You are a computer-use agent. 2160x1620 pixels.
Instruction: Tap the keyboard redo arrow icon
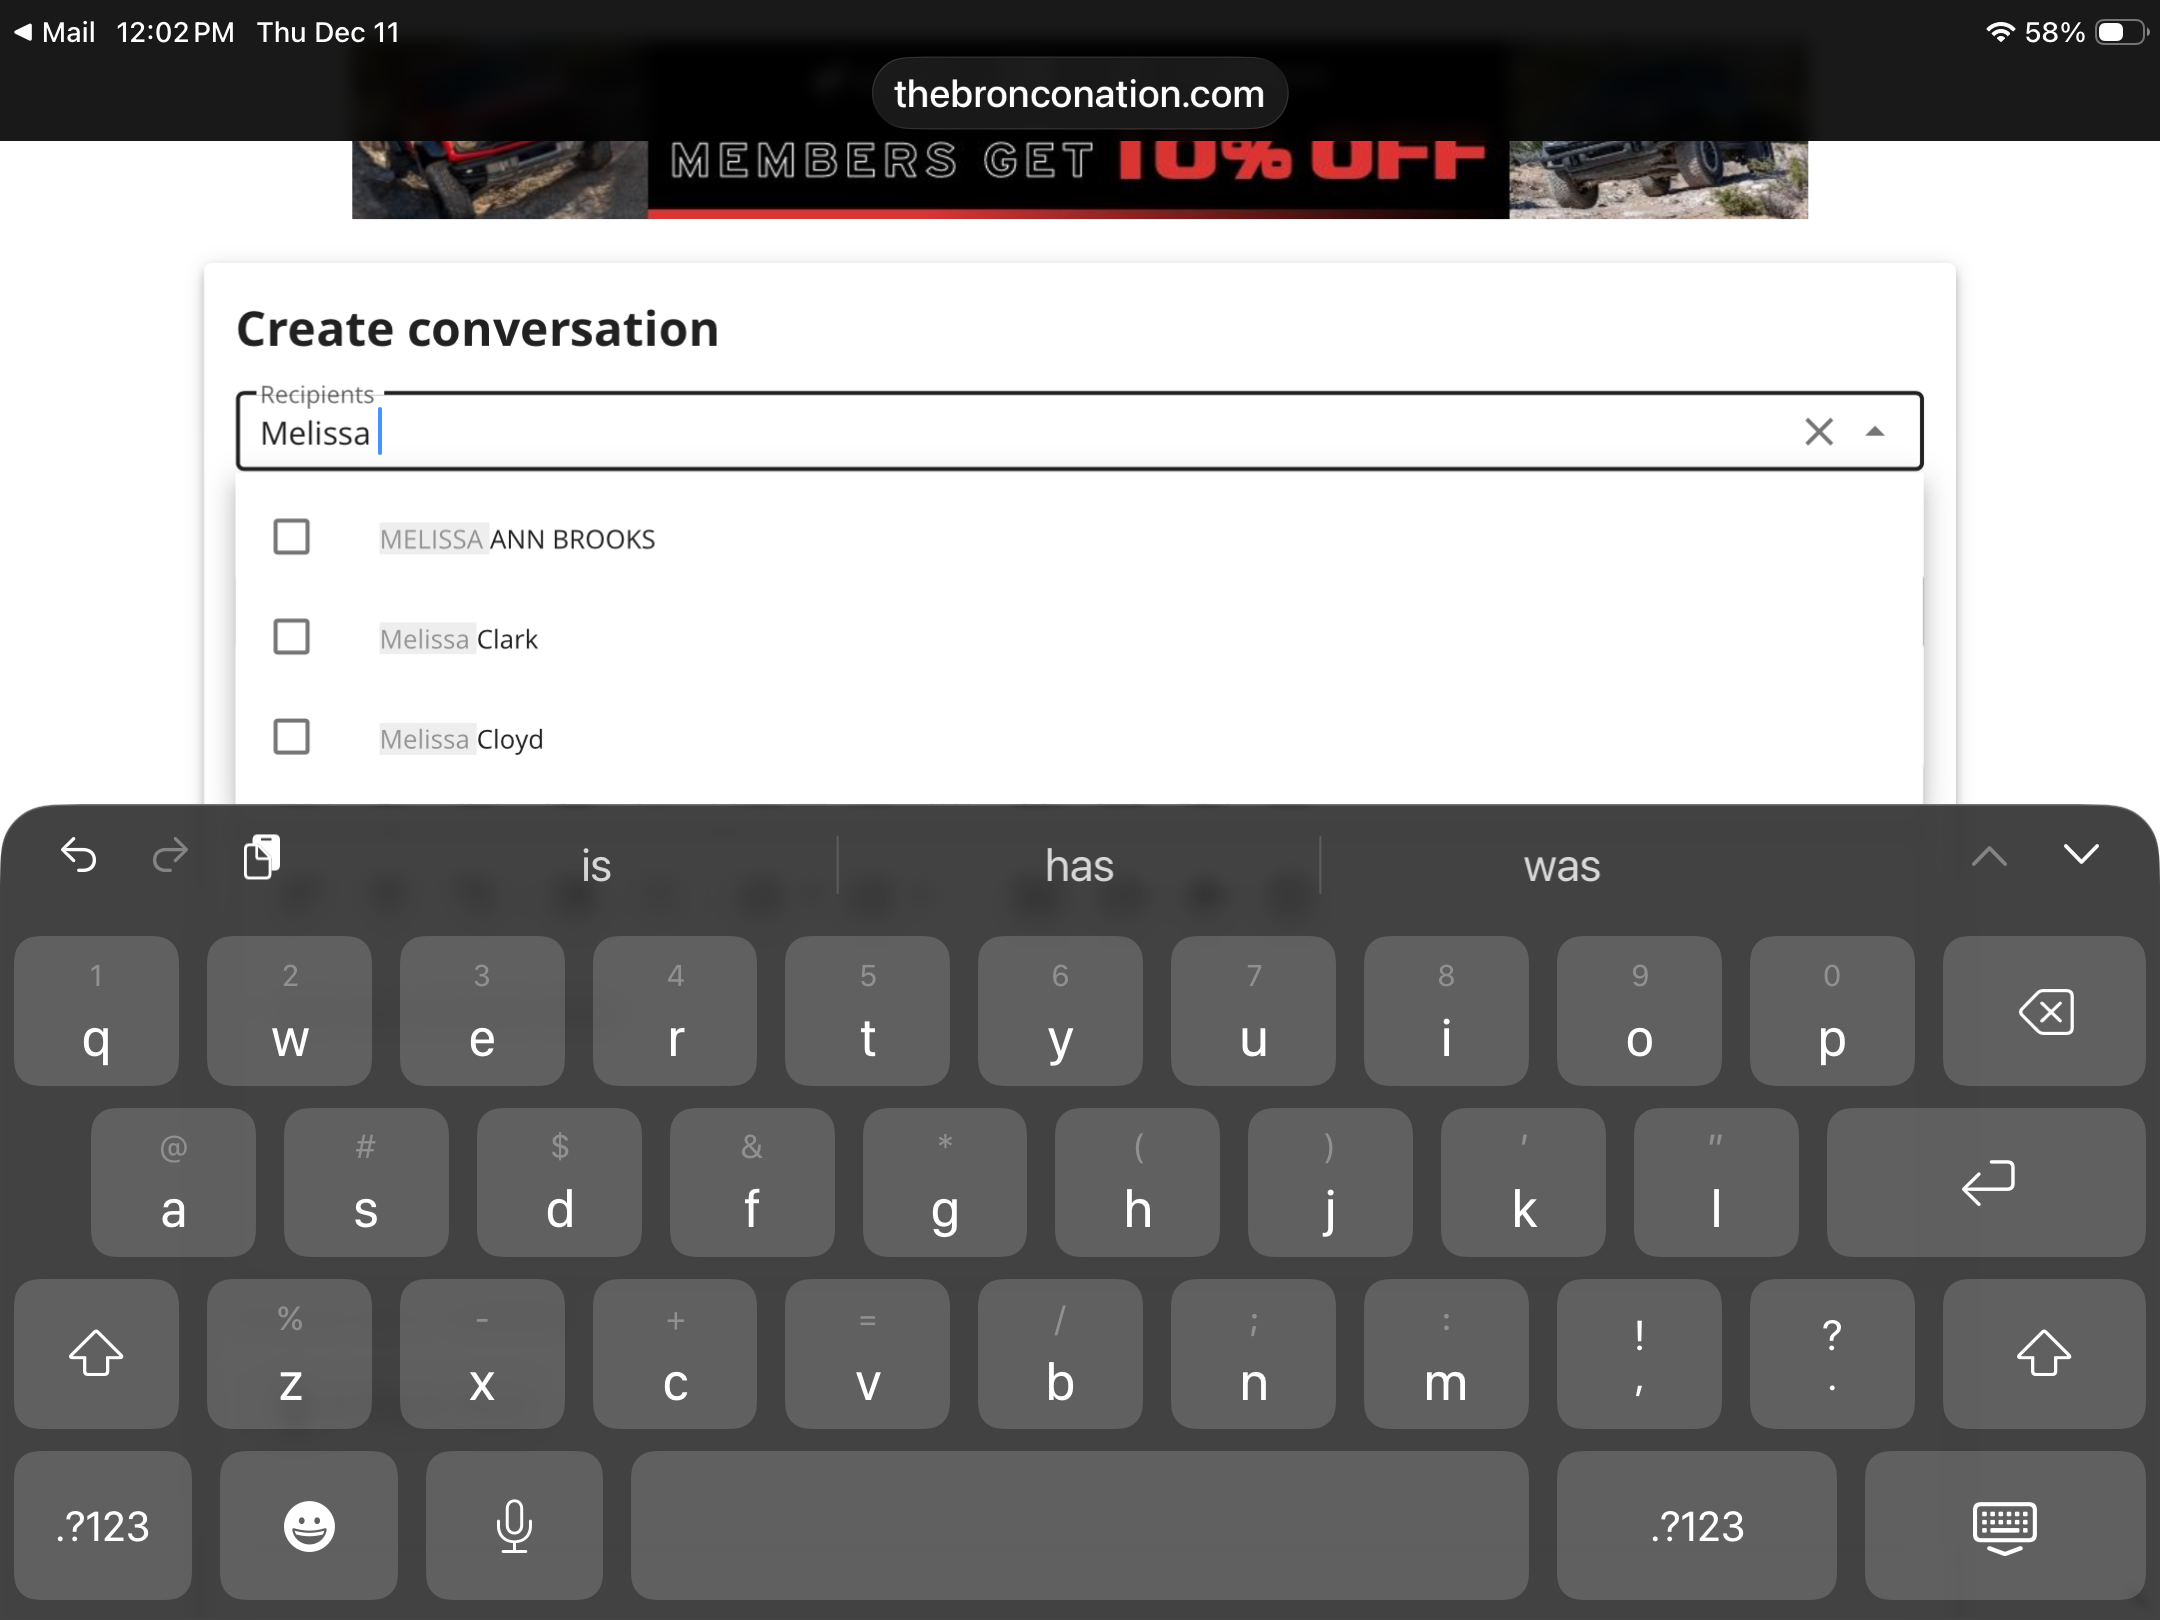170,856
